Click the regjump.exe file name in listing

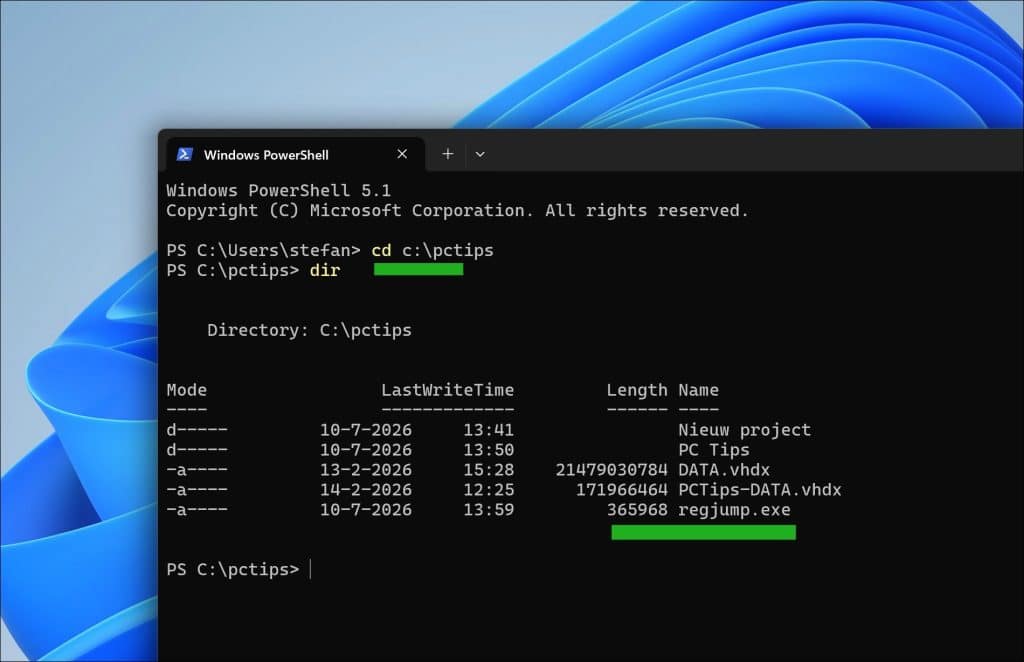coord(734,510)
